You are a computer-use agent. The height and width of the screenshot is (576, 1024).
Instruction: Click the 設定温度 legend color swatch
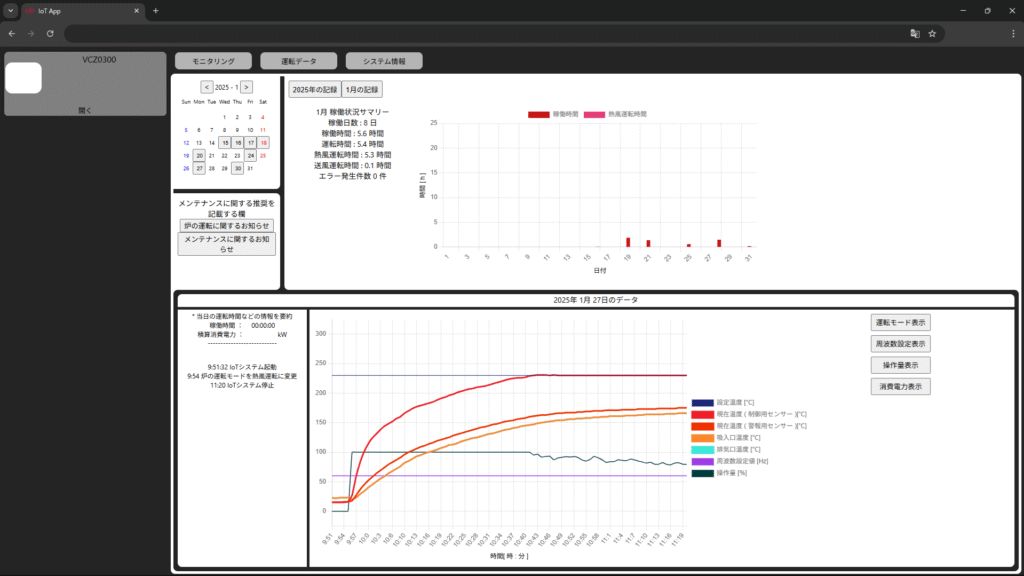[702, 403]
